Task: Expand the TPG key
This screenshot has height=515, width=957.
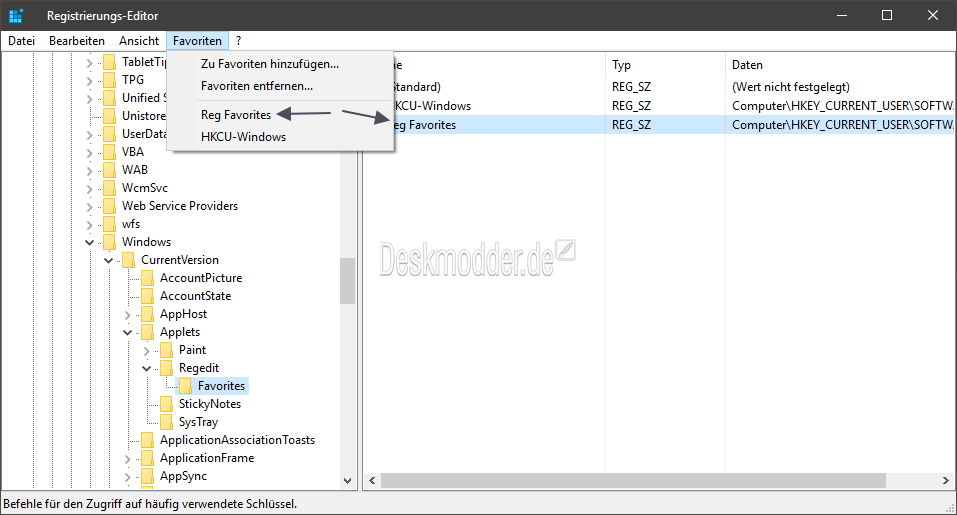Action: tap(90, 81)
